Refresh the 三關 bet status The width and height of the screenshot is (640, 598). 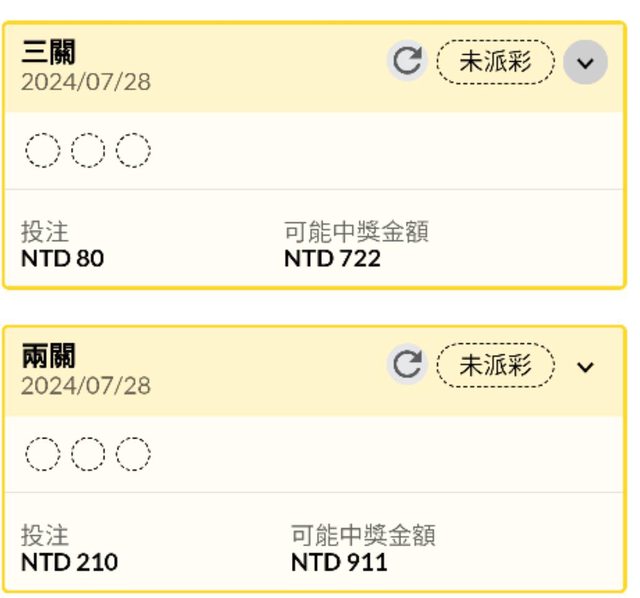(x=406, y=62)
